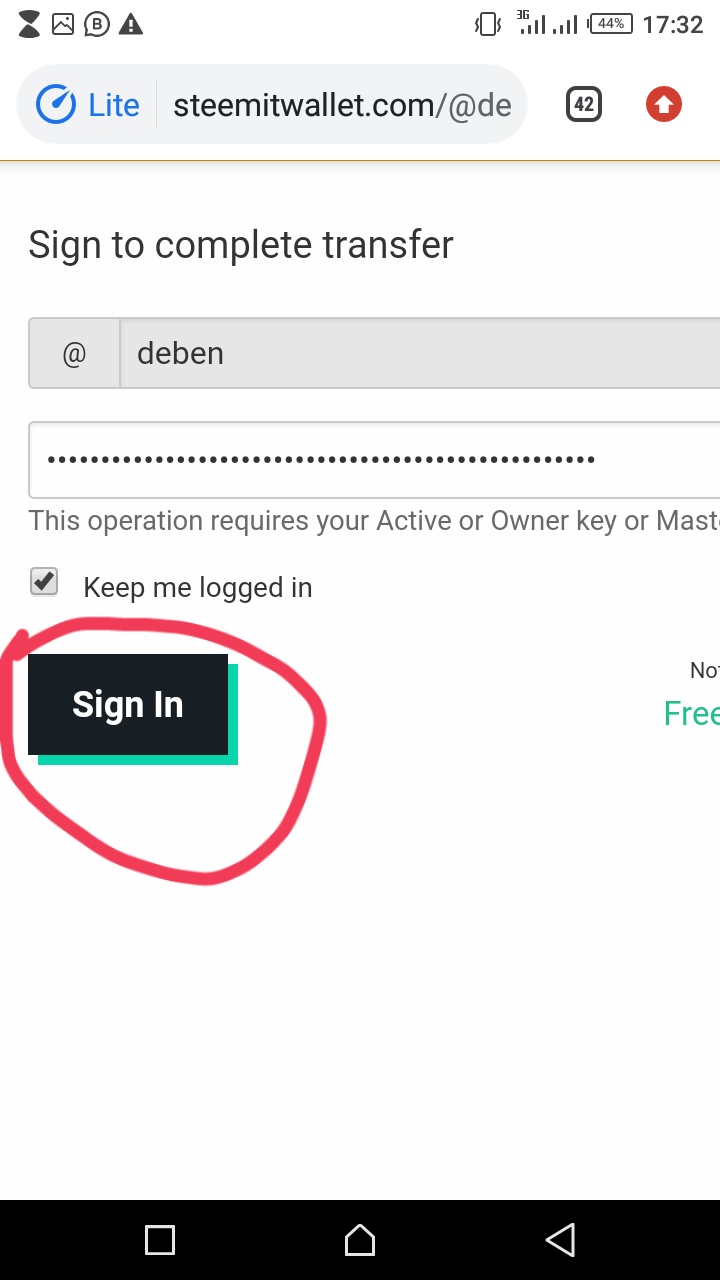Tap the red update arrow icon

(664, 105)
